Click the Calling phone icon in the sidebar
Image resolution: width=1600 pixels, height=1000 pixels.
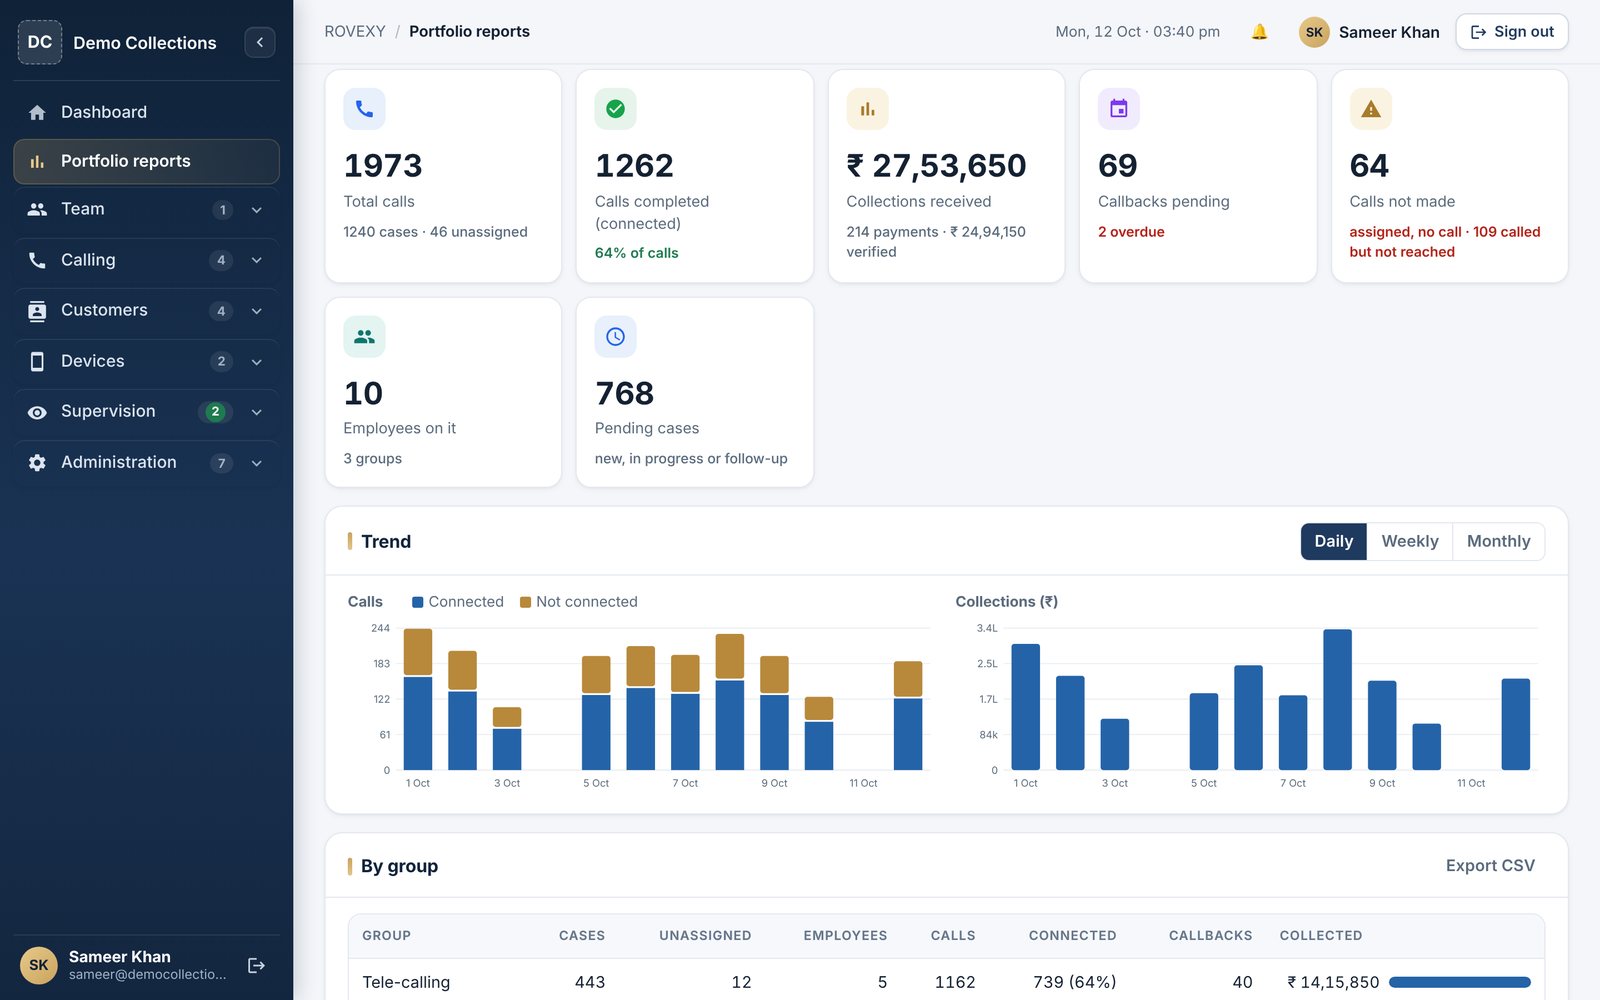[37, 260]
